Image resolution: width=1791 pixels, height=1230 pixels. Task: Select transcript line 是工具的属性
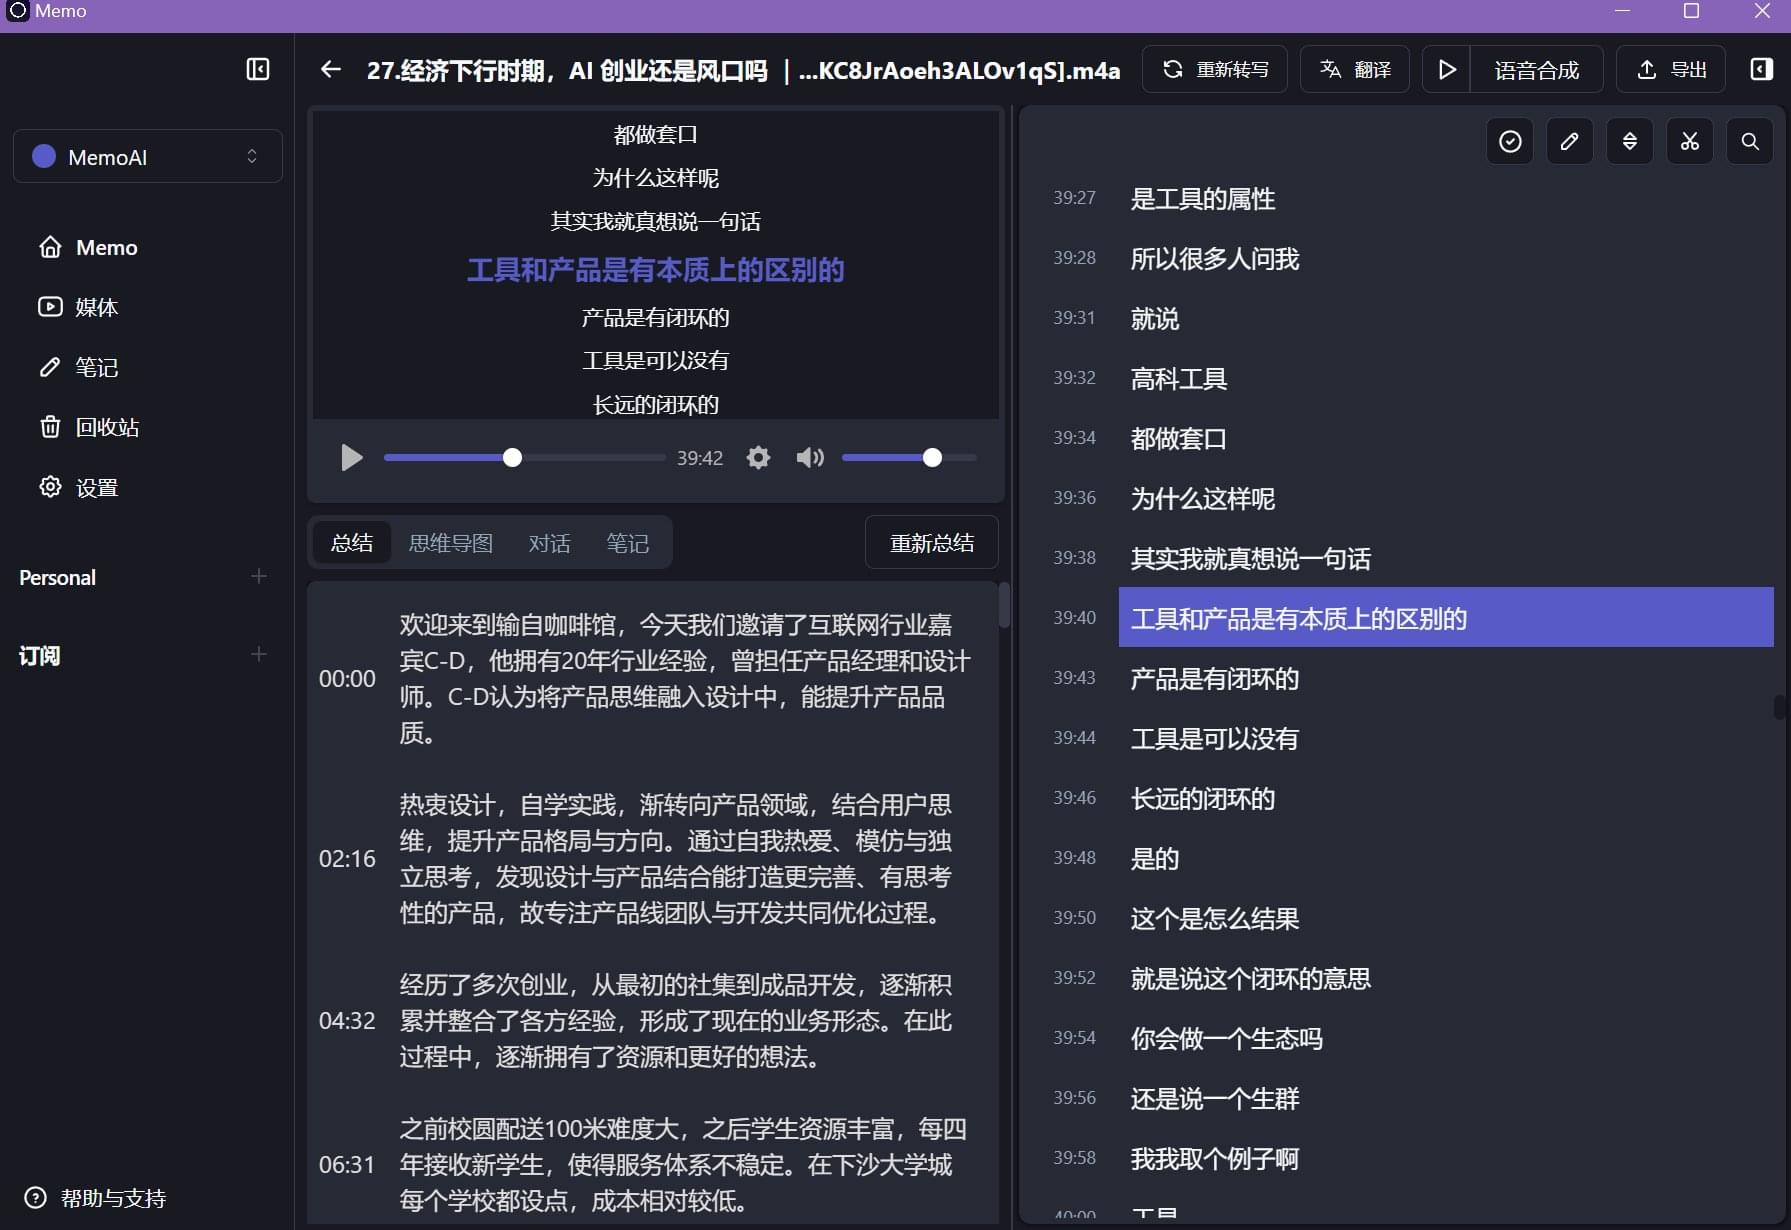[x=1203, y=199]
